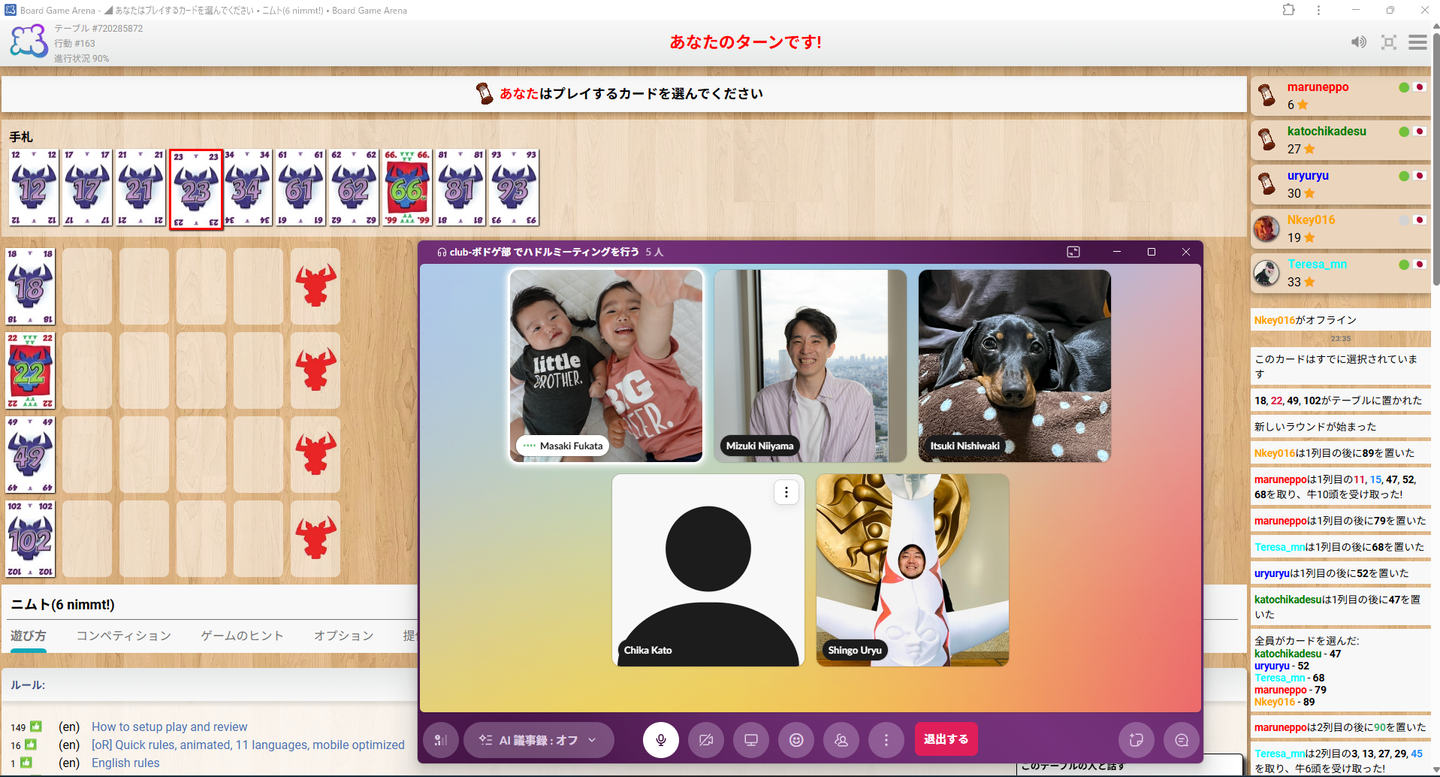The image size is (1440, 777).
Task: Select Shingo Uryu's video tile
Action: 912,570
